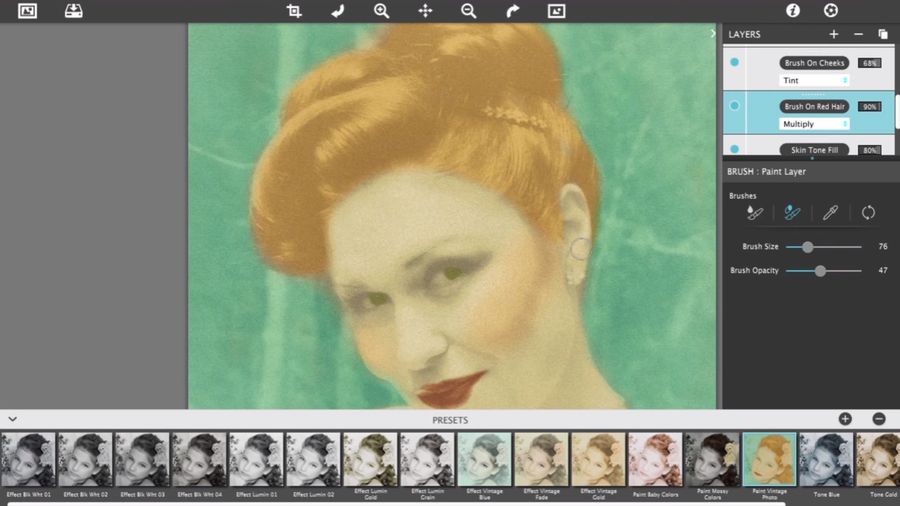Click the Redo arrow in the toolbar
The width and height of the screenshot is (900, 506).
pyautogui.click(x=513, y=11)
